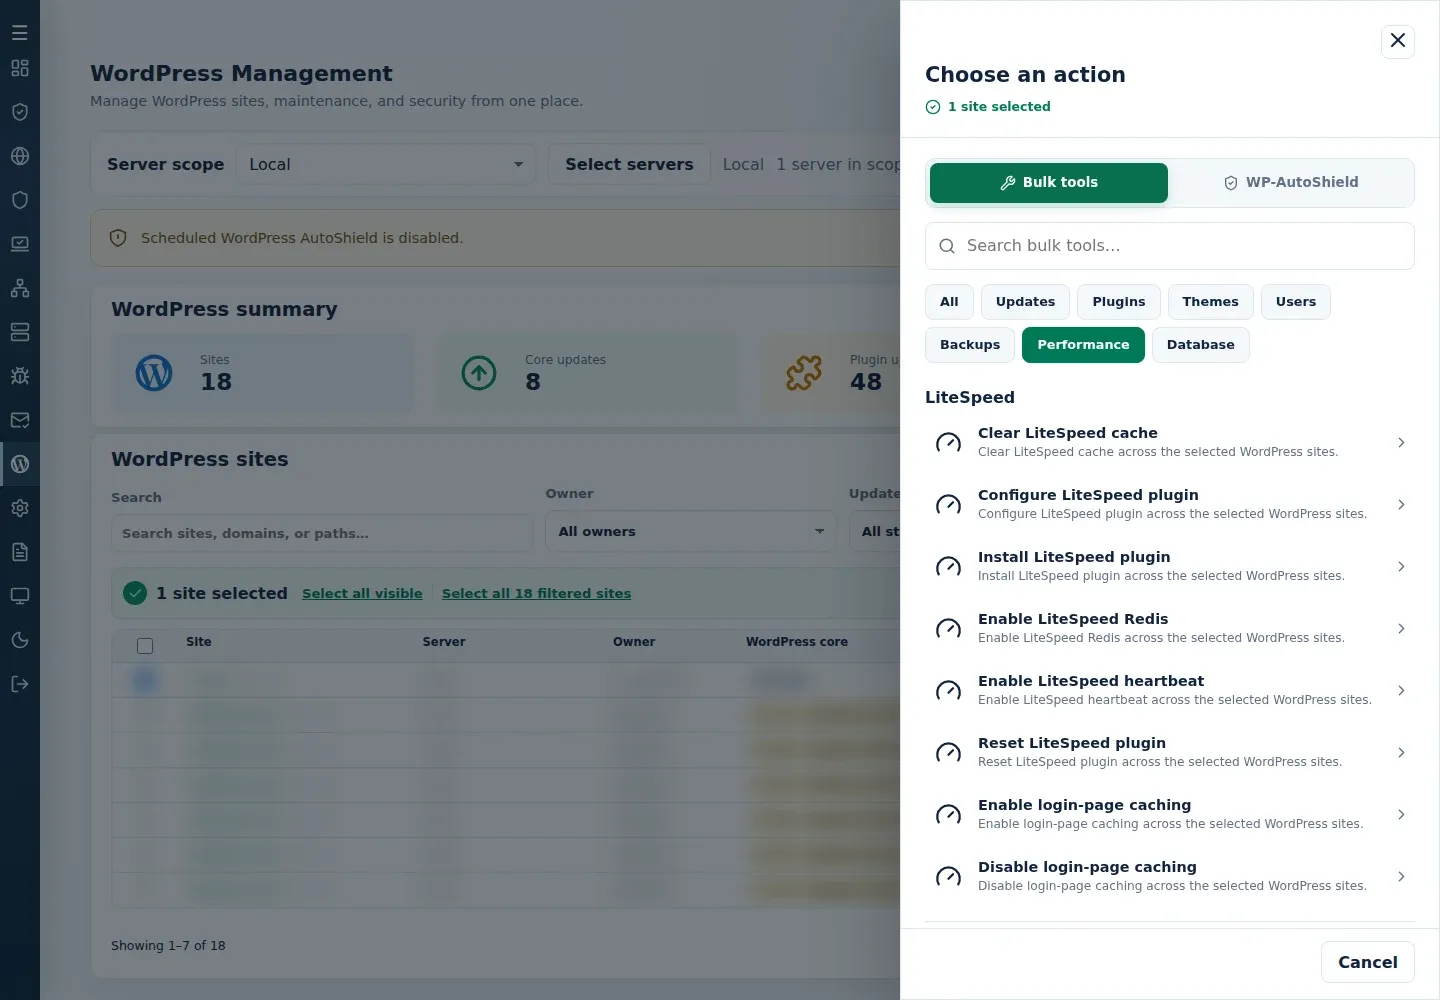Click the logout icon in the sidebar

[x=20, y=684]
